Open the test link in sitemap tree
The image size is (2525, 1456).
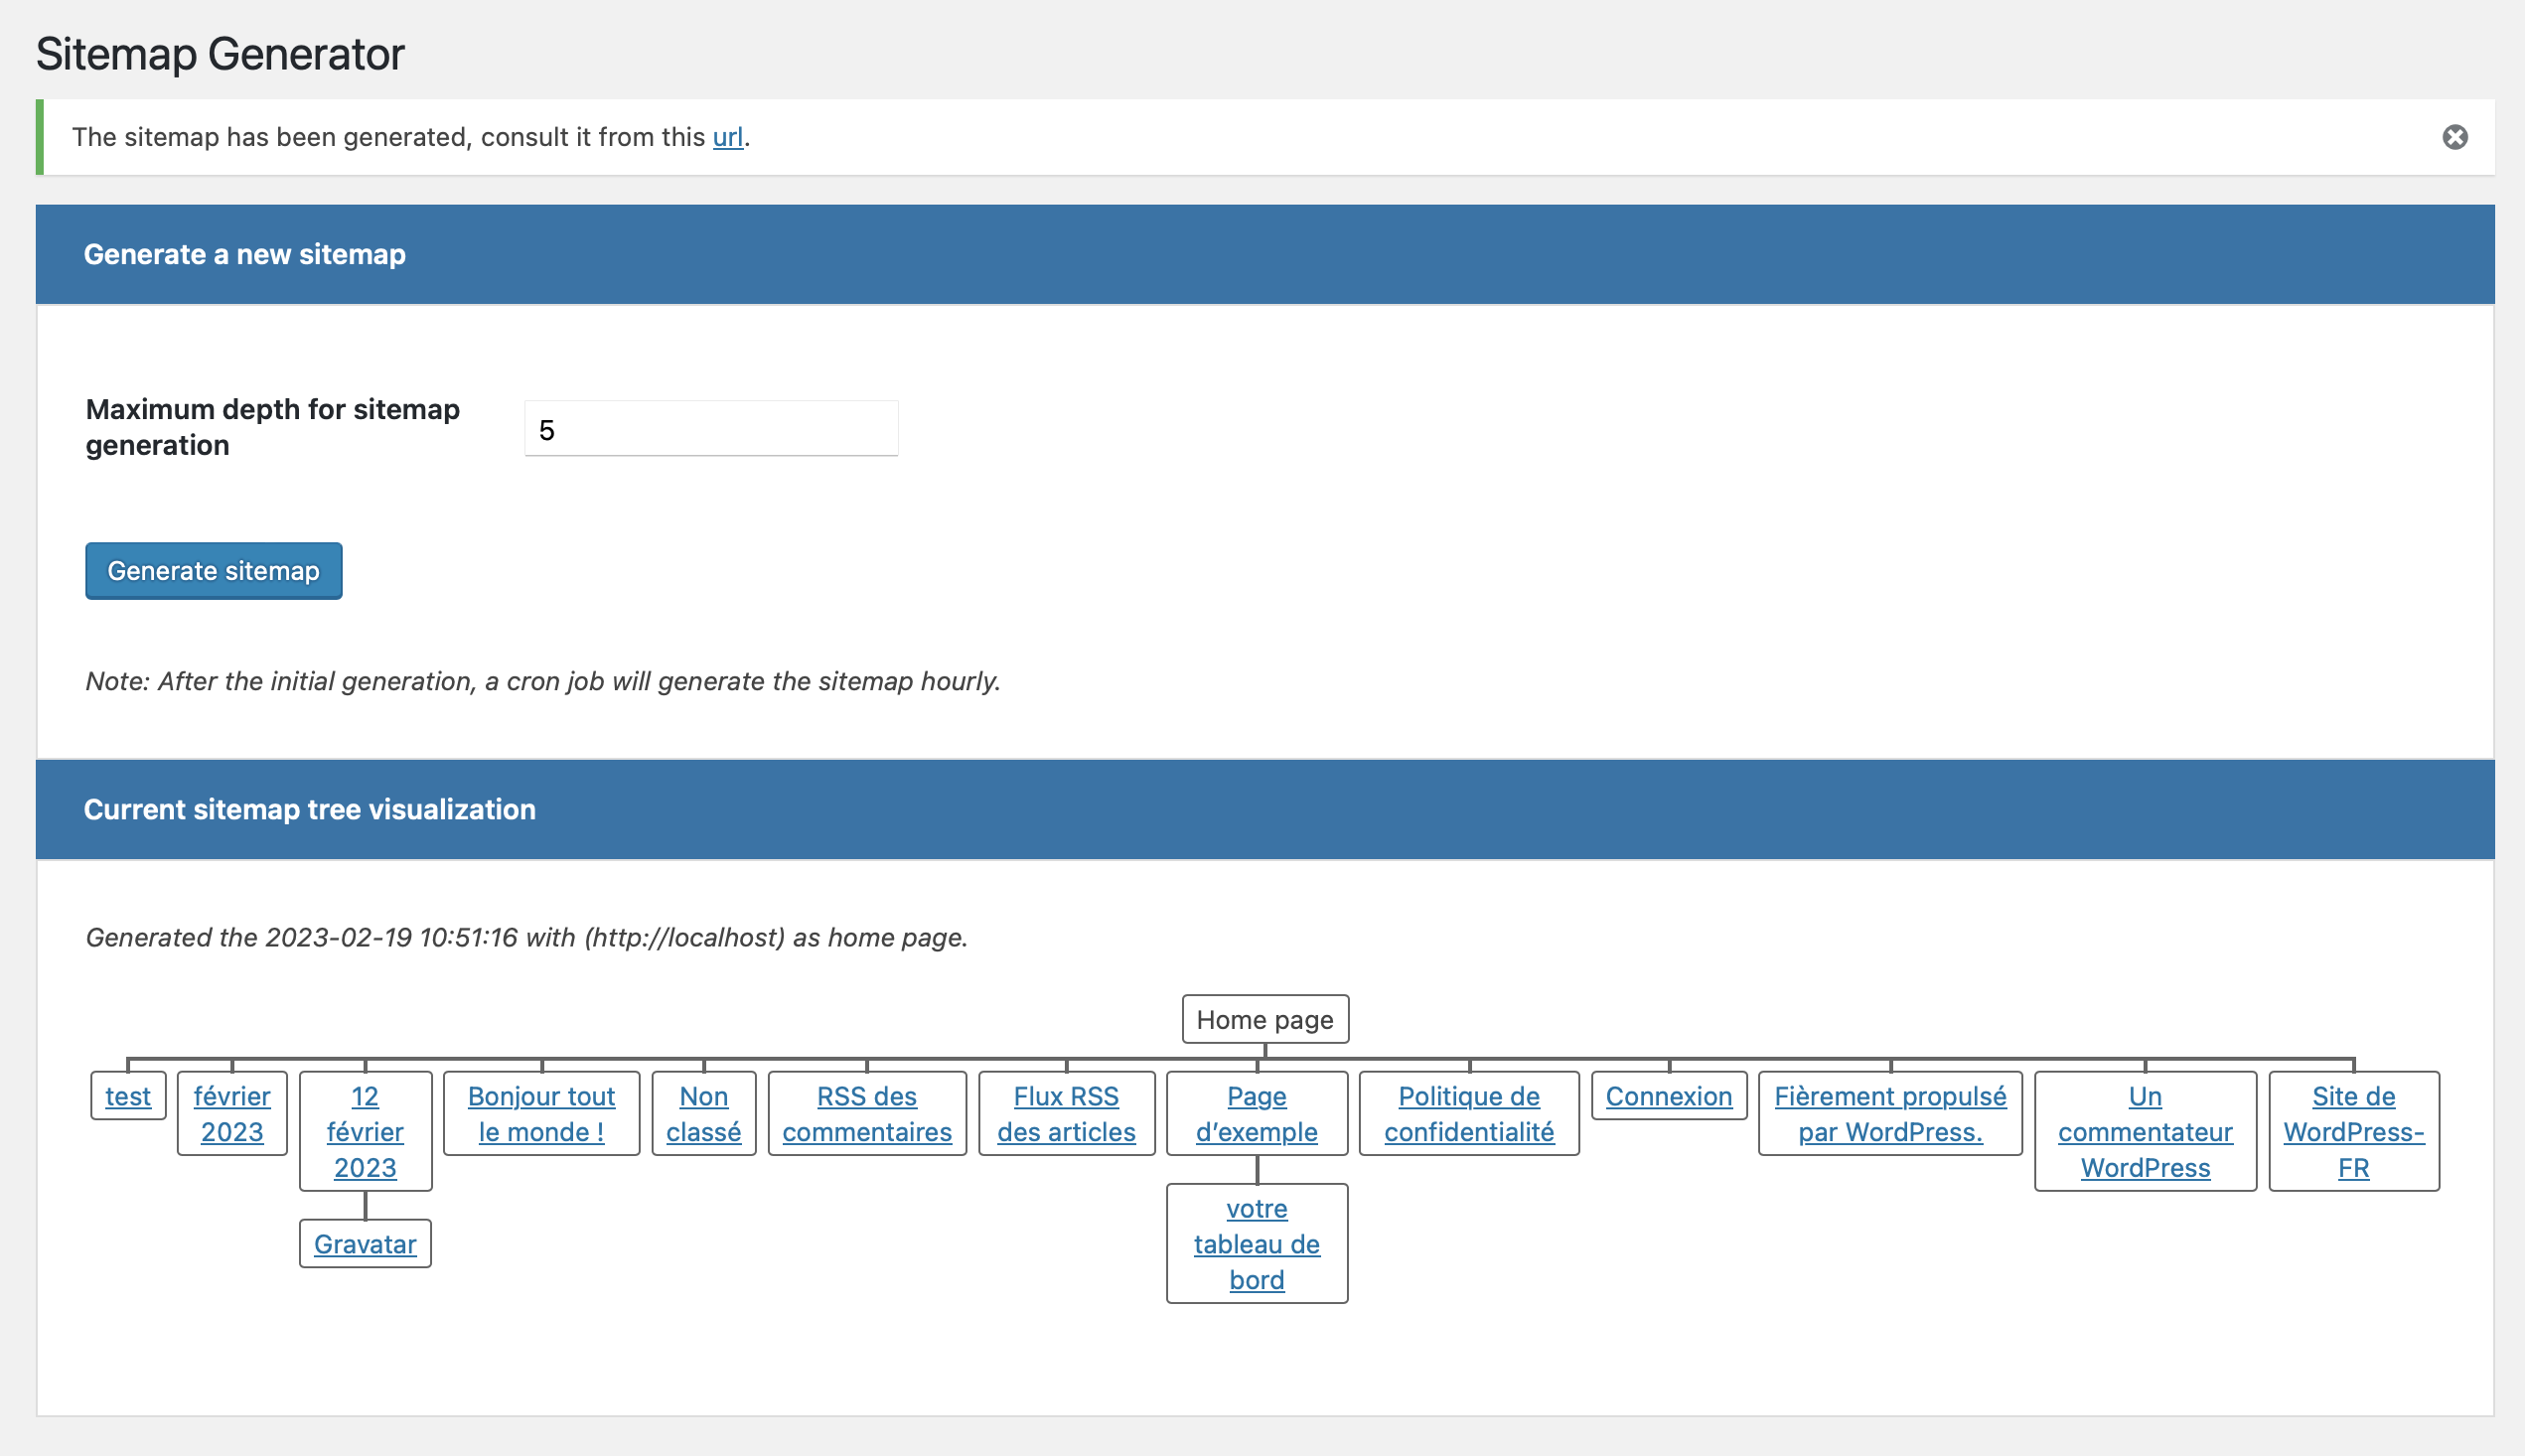(128, 1096)
